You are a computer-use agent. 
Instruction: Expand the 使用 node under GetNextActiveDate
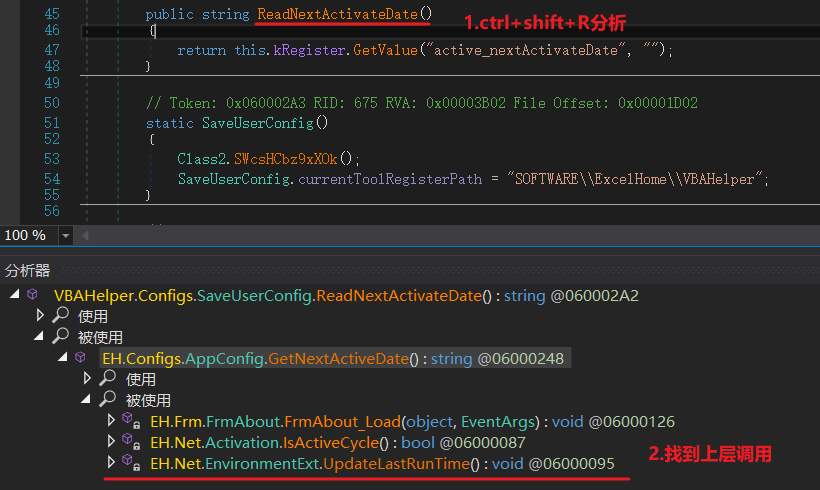pos(87,378)
